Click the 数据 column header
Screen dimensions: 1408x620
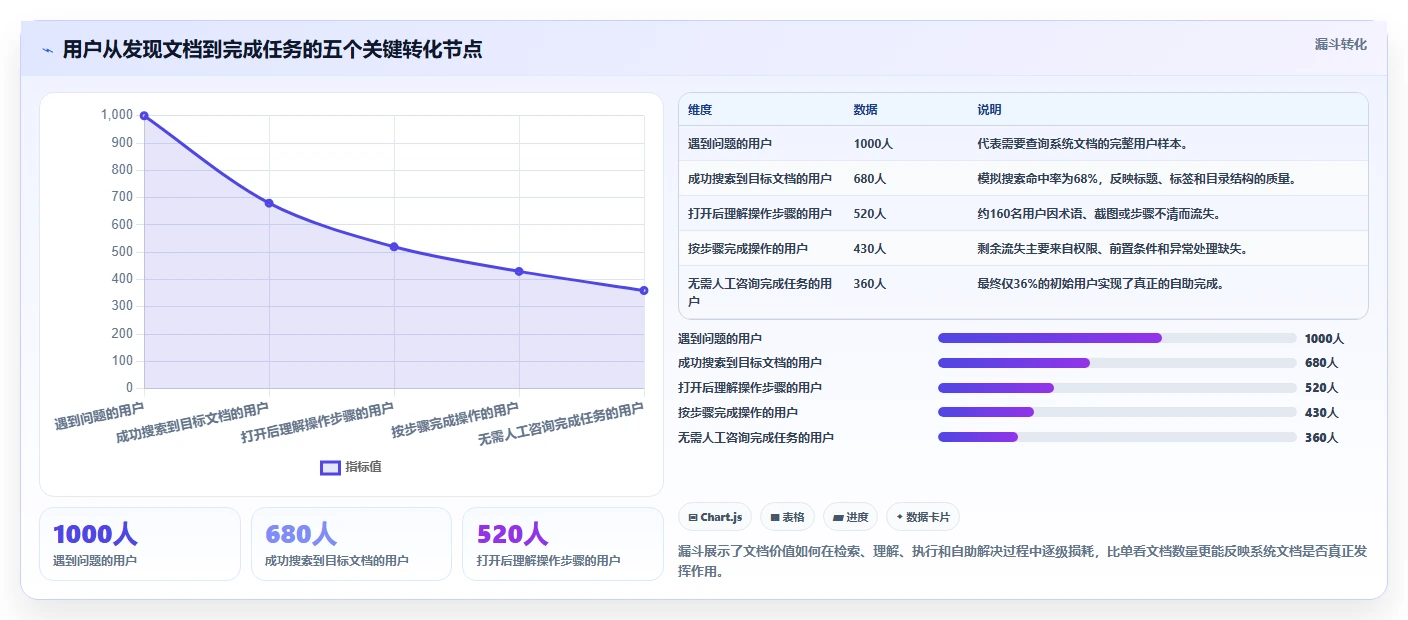[x=866, y=110]
